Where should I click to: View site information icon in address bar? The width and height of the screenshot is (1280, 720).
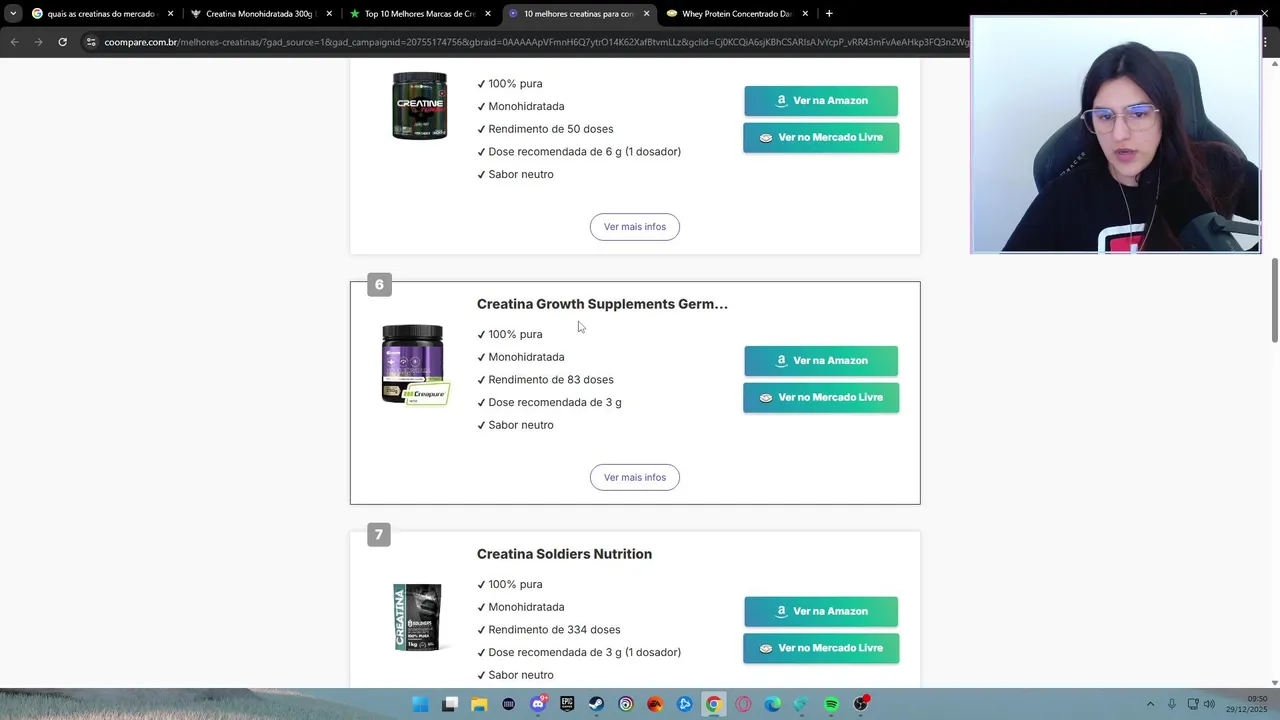coord(91,42)
